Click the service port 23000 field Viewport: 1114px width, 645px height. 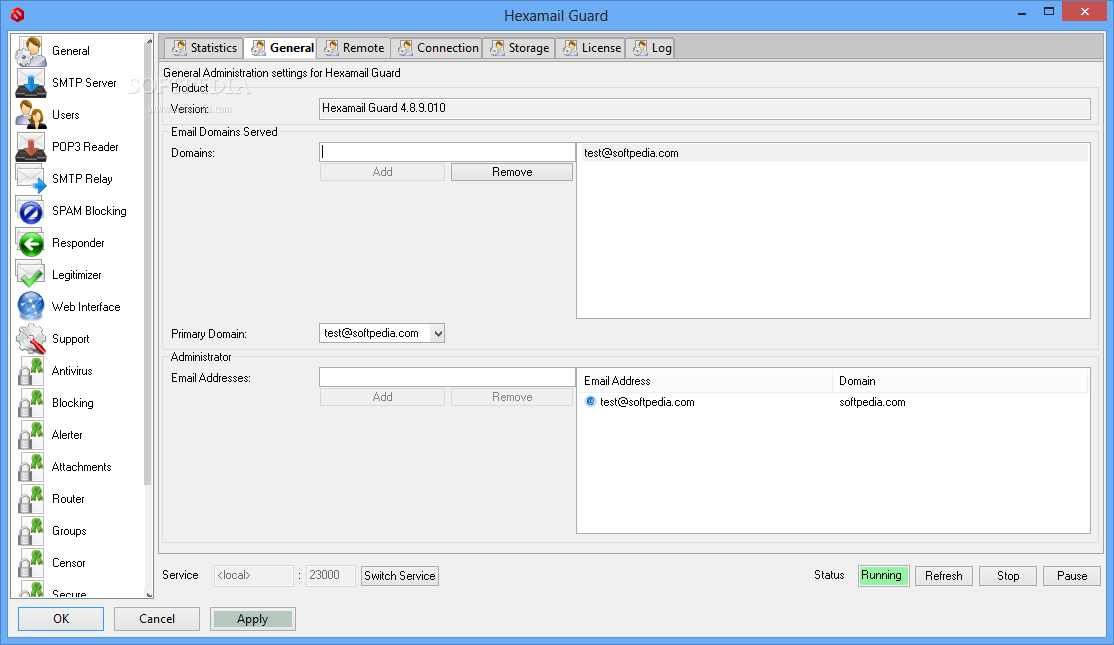click(x=330, y=575)
